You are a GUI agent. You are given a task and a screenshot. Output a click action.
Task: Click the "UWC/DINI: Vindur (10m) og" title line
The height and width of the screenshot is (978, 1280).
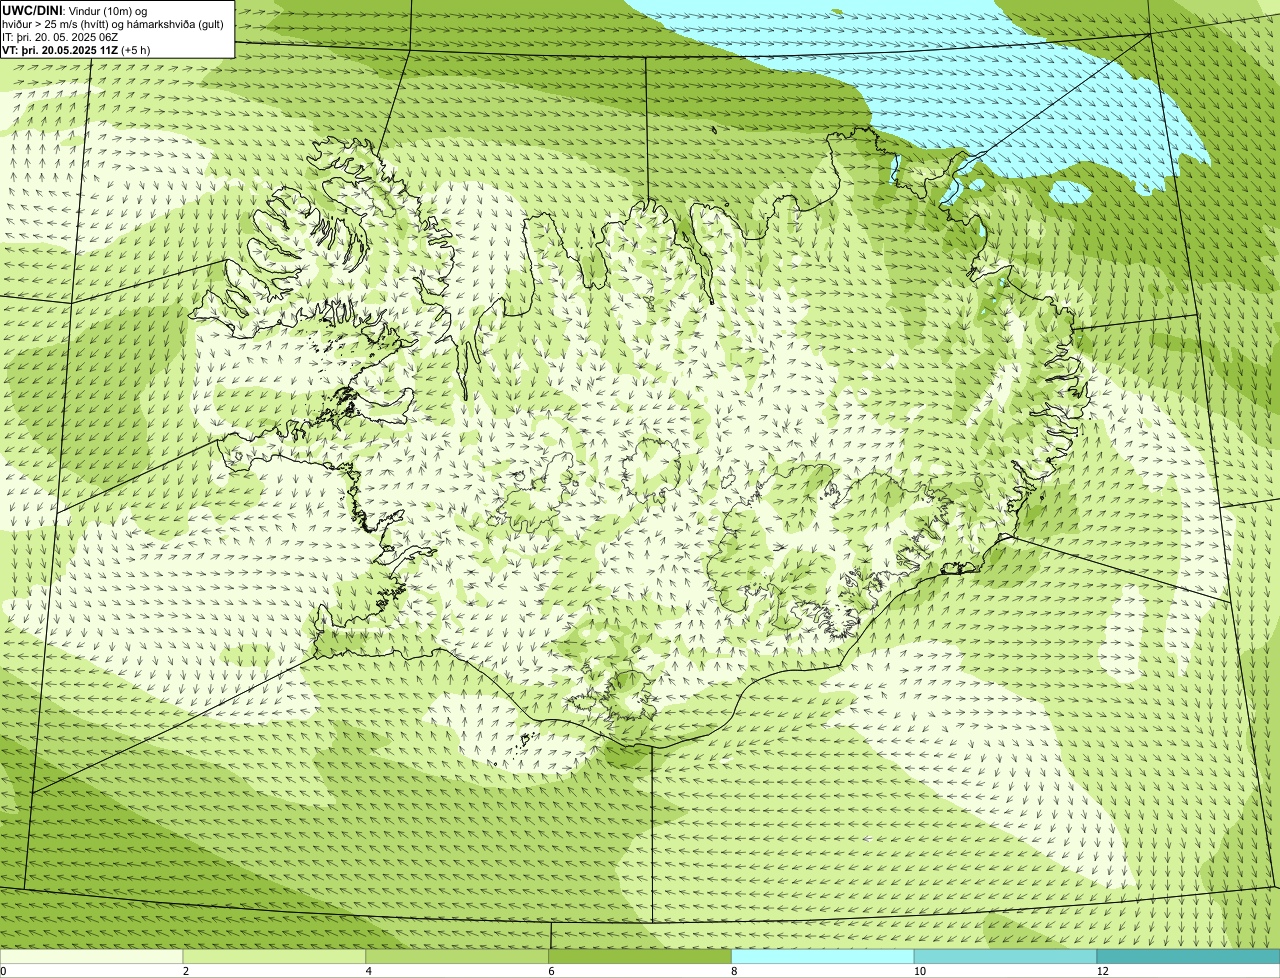click(75, 10)
